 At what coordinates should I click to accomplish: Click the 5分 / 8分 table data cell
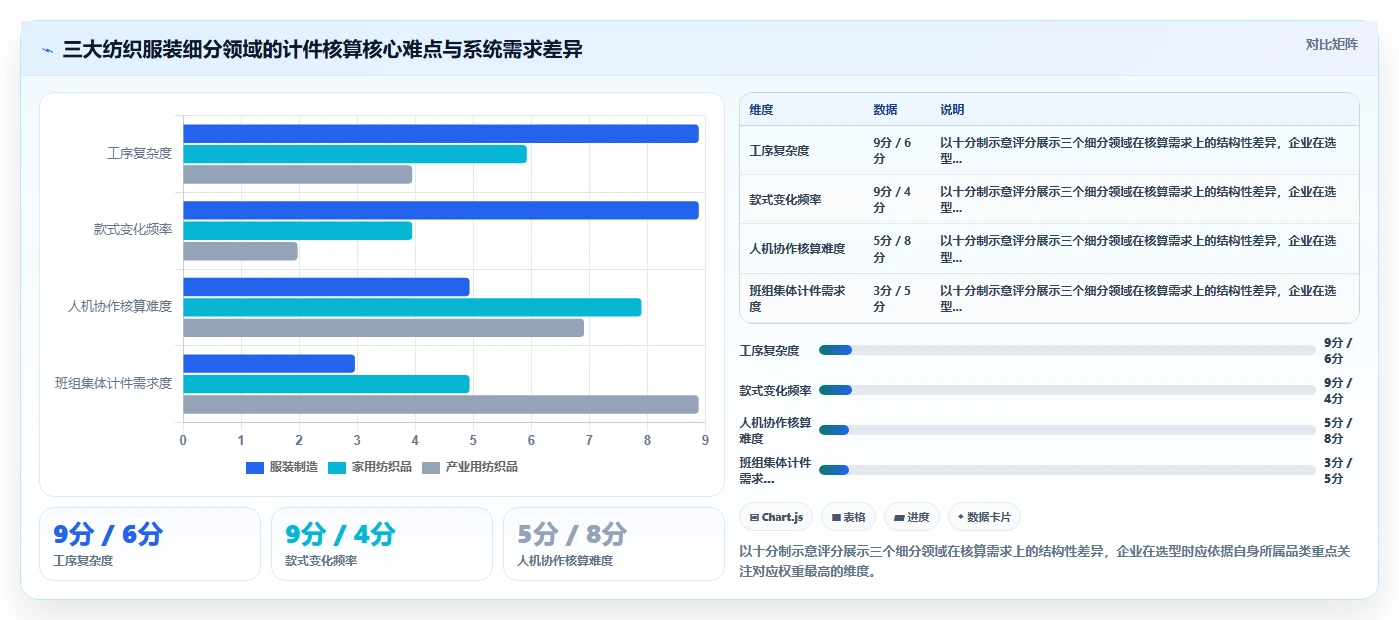(x=897, y=249)
